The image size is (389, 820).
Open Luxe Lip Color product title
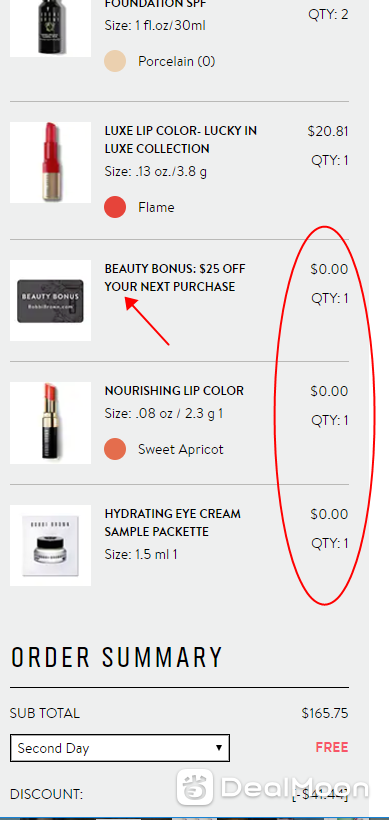click(180, 140)
